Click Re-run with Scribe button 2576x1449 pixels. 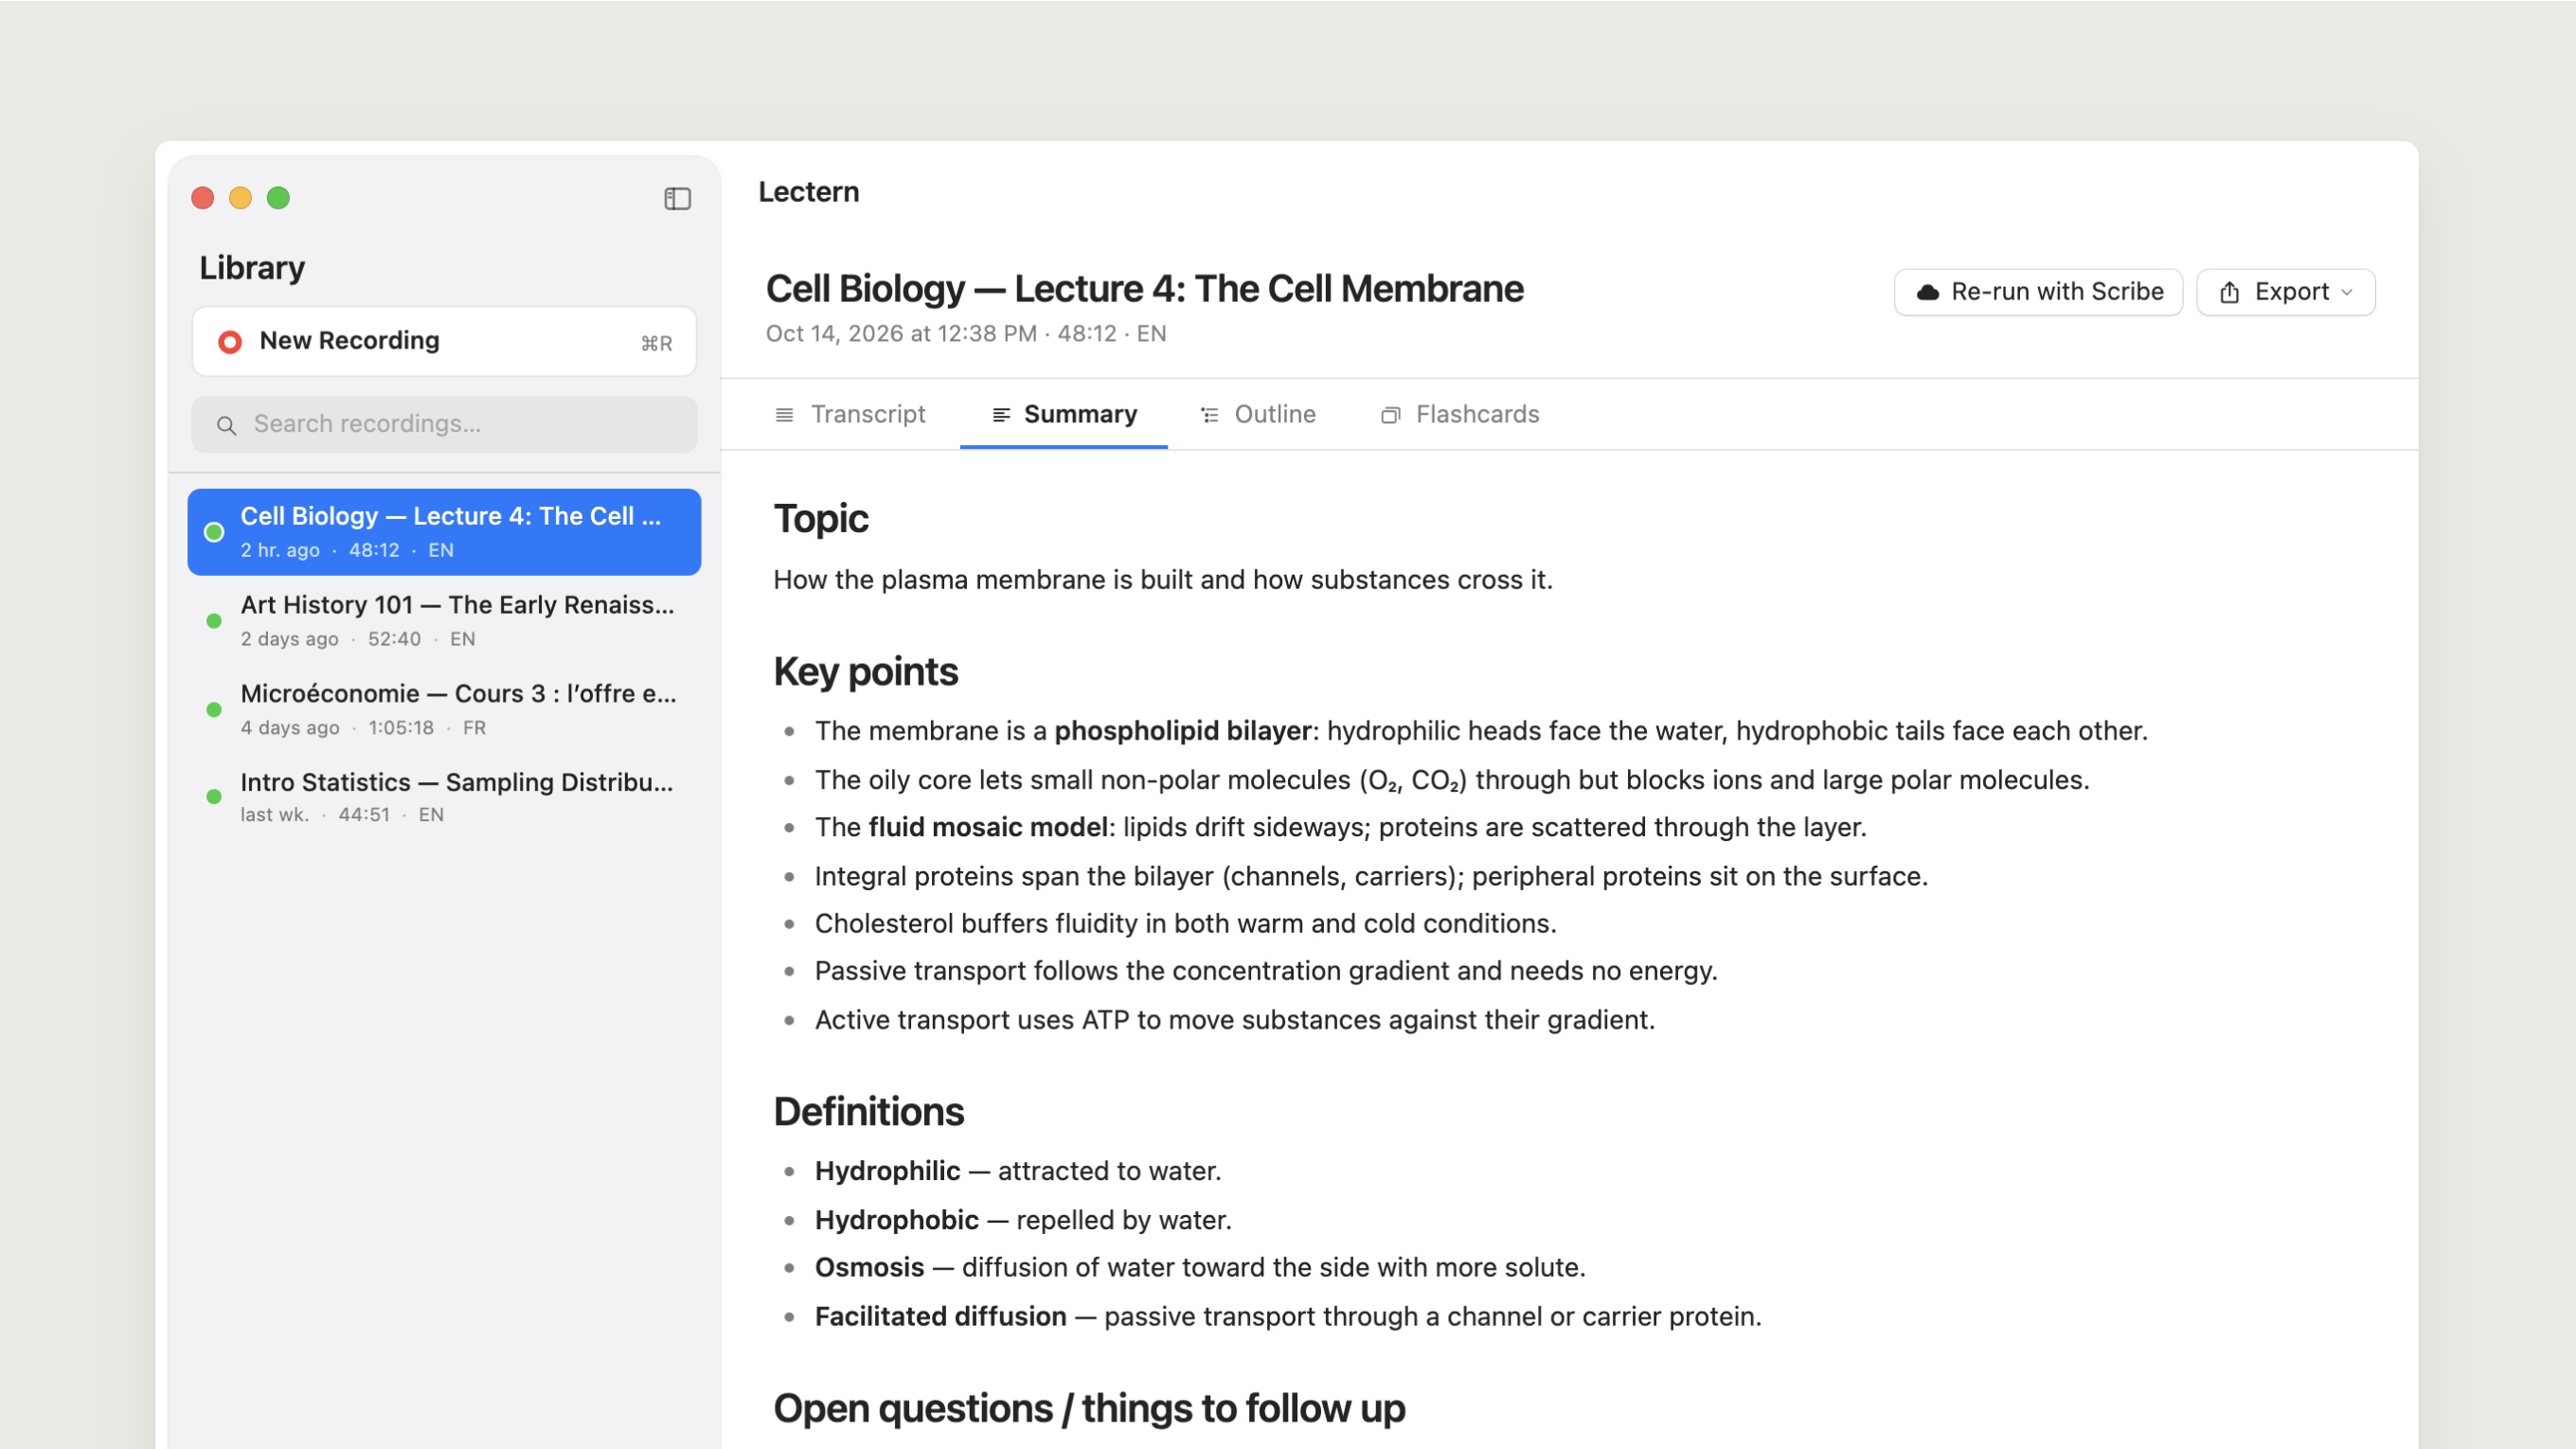pyautogui.click(x=2038, y=292)
